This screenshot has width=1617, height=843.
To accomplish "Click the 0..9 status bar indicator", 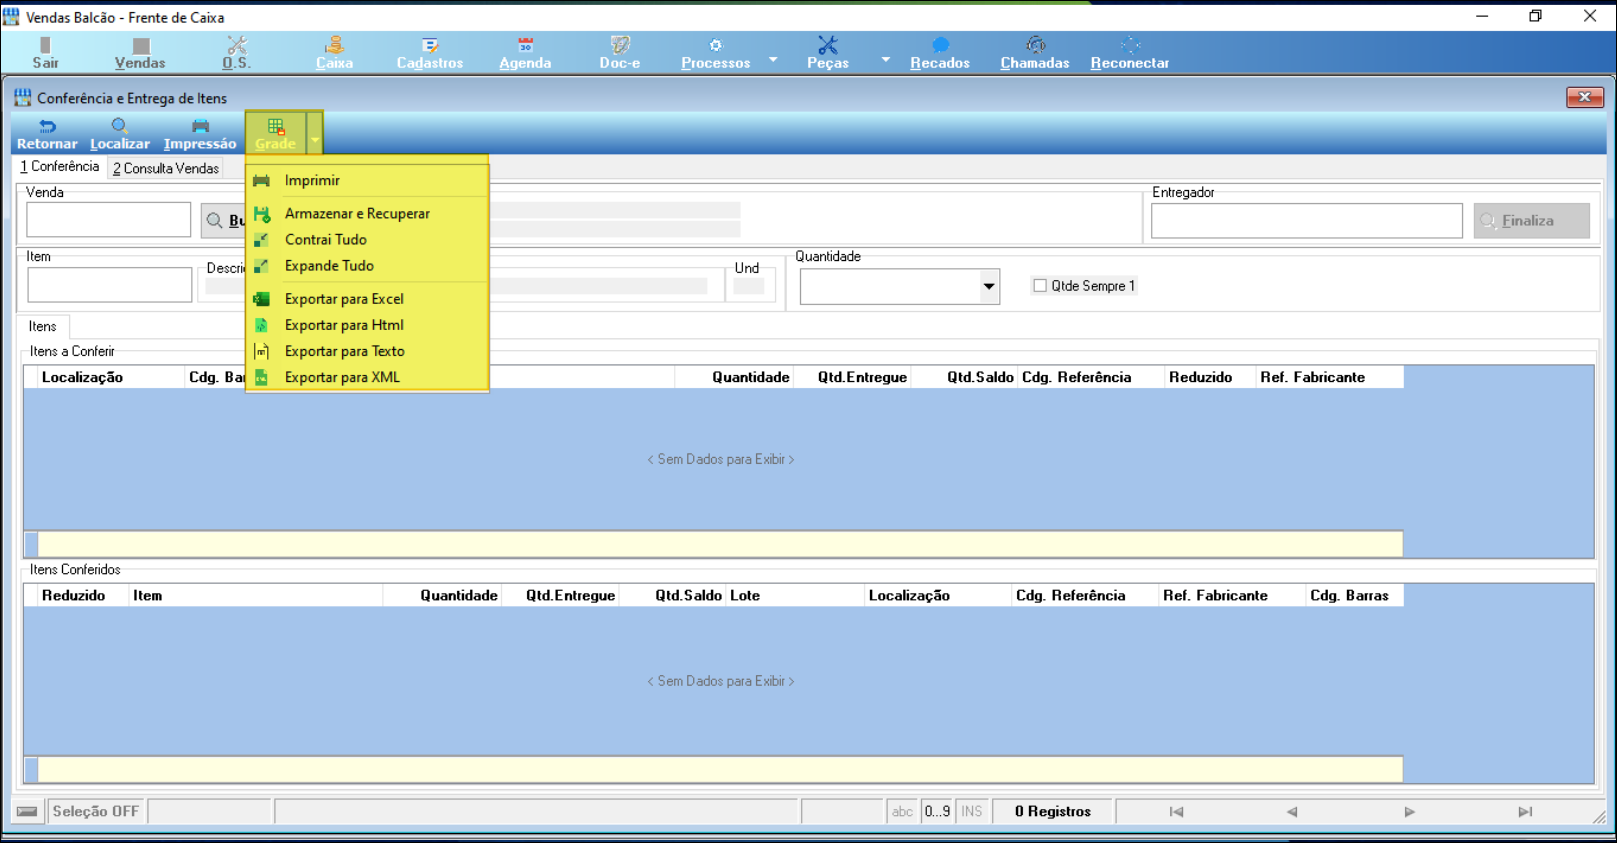I will [937, 811].
